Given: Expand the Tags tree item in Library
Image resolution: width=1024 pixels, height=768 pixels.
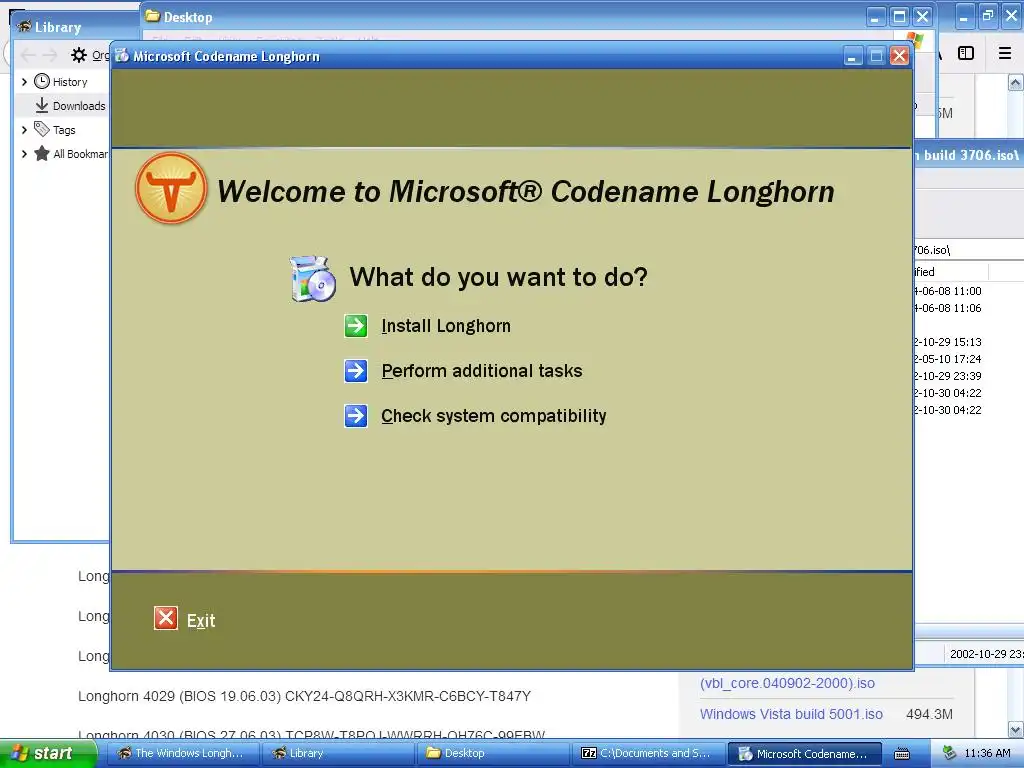Looking at the screenshot, I should [24, 130].
